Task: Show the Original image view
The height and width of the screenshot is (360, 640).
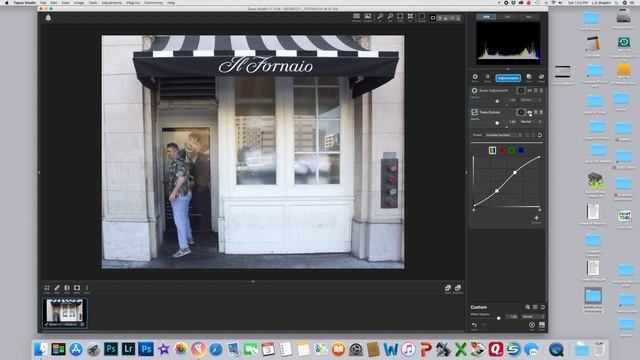Action: 368,17
